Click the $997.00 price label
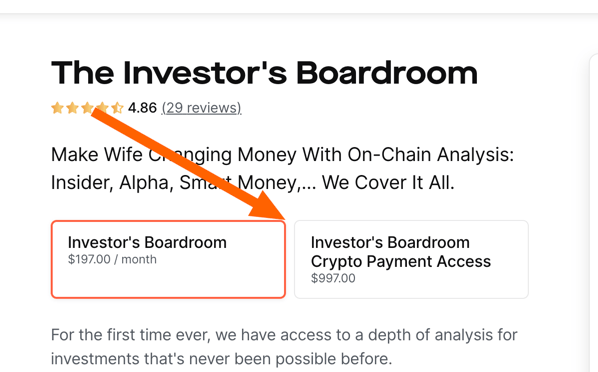Image resolution: width=598 pixels, height=372 pixels. click(333, 278)
